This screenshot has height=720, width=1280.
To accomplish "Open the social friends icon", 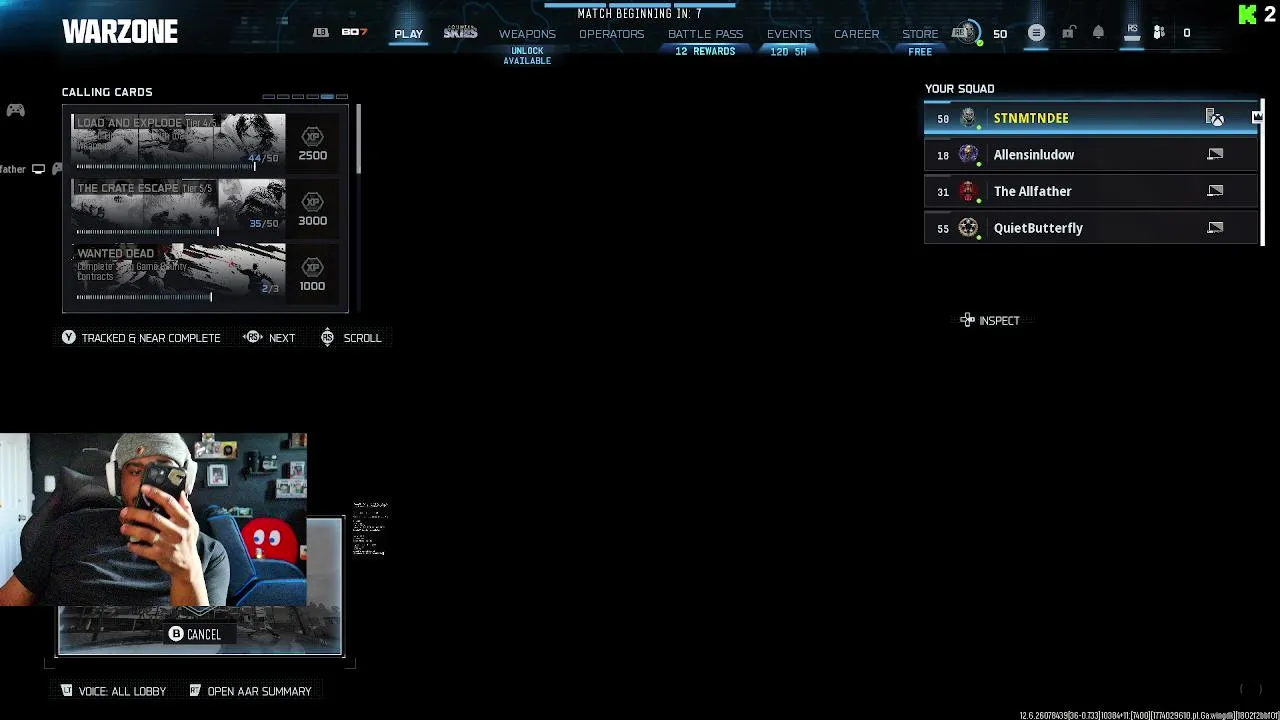I will 1159,33.
